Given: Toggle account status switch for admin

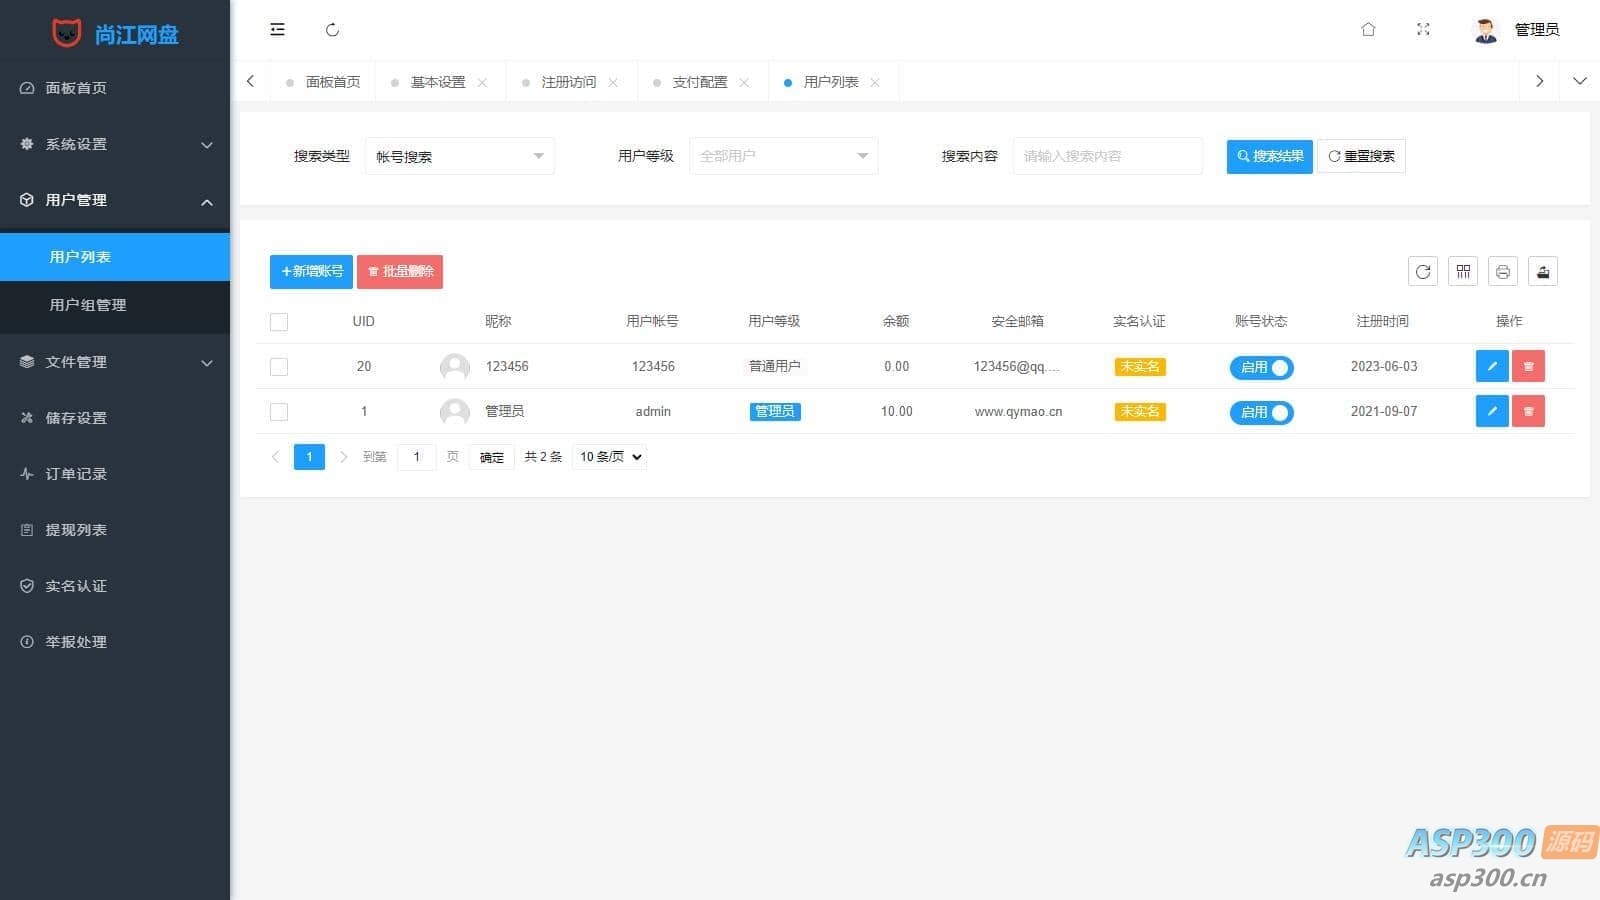Looking at the screenshot, I should [x=1261, y=412].
